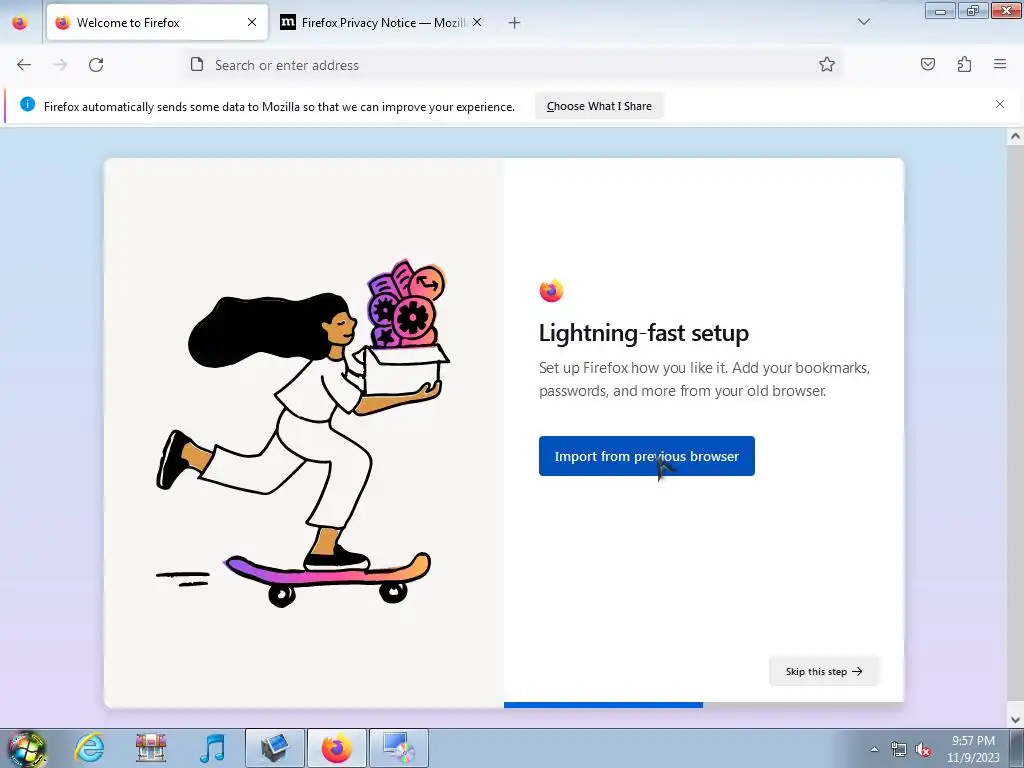Viewport: 1024px width, 768px height.
Task: Minimize the Firefox window
Action: 940,11
